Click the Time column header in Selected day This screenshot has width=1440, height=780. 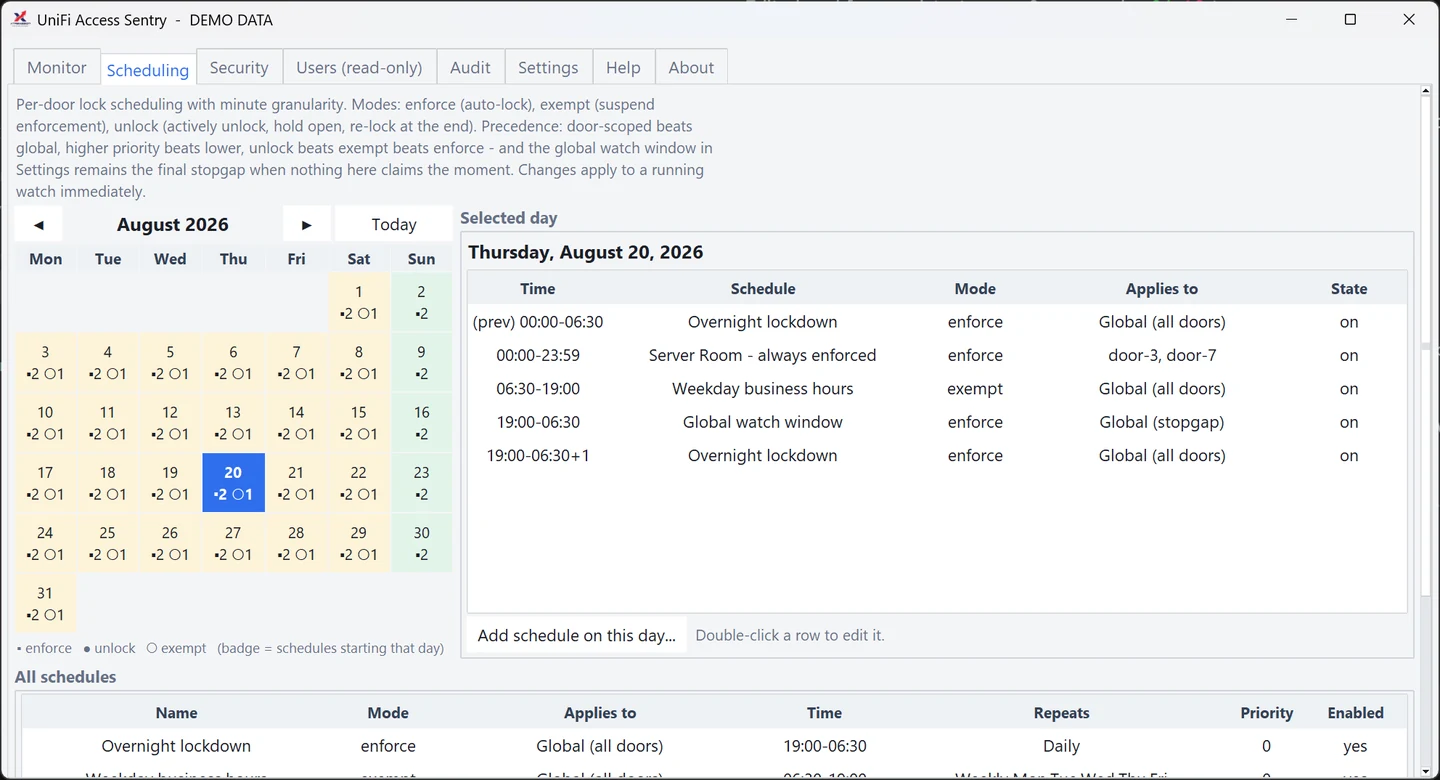537,288
